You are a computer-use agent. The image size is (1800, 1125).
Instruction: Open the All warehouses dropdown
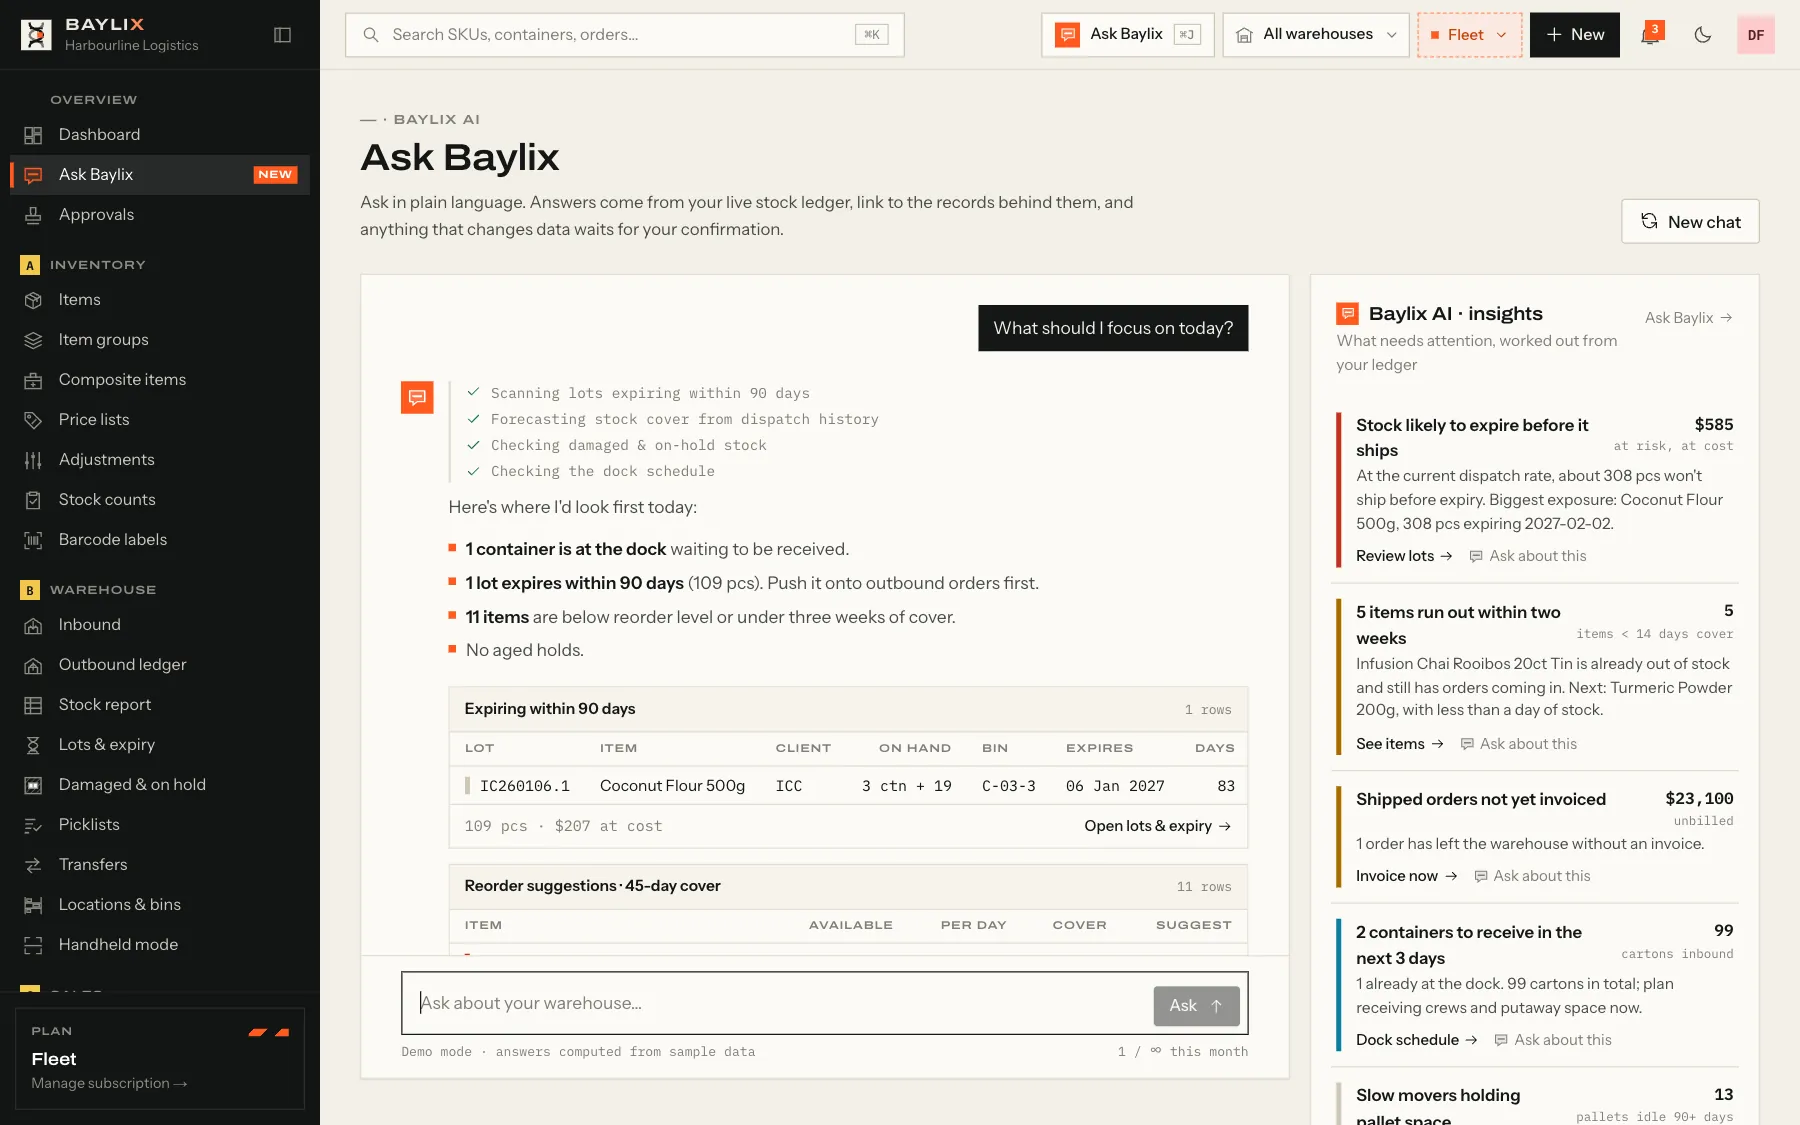[x=1316, y=35]
